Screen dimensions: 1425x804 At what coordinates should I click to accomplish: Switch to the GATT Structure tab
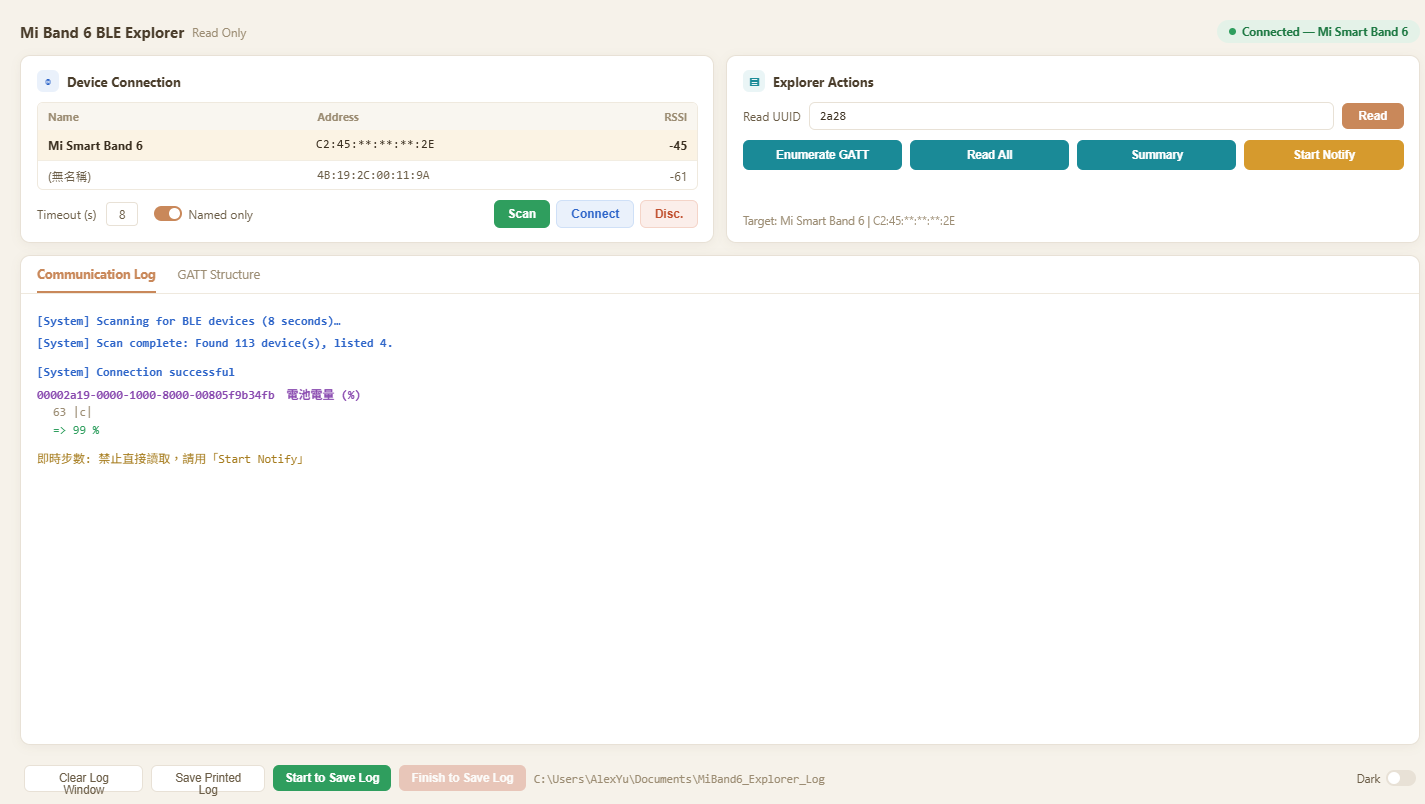219,274
